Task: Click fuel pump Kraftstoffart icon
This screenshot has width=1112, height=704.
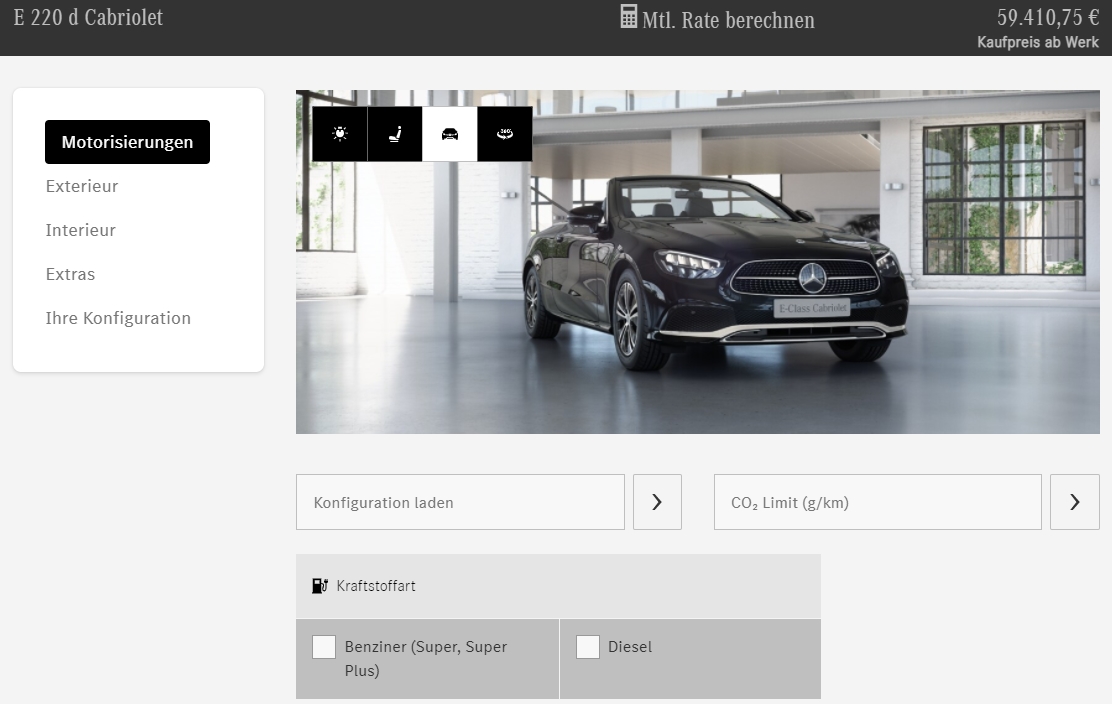Action: (320, 586)
